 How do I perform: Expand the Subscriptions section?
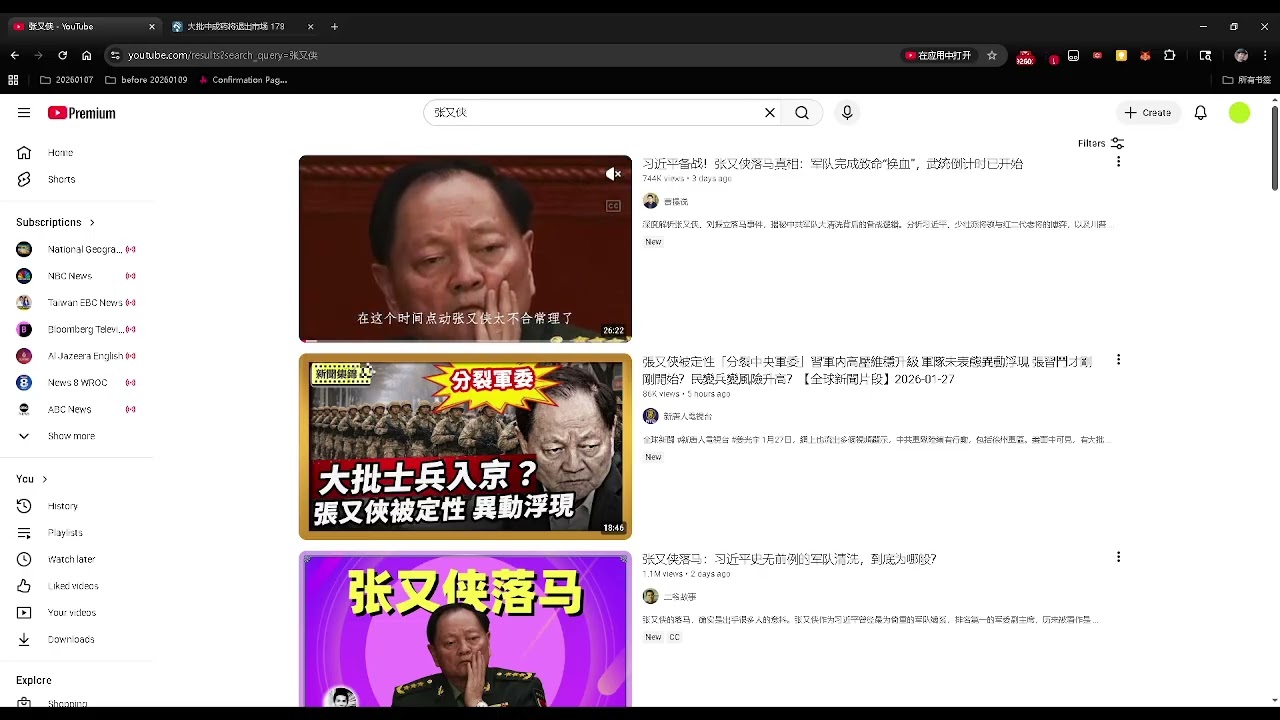coord(56,222)
